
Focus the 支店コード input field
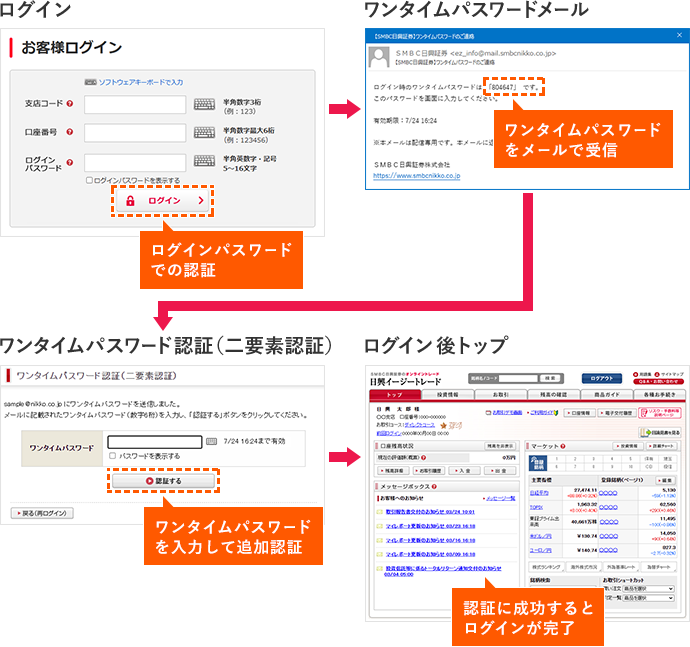(x=135, y=105)
